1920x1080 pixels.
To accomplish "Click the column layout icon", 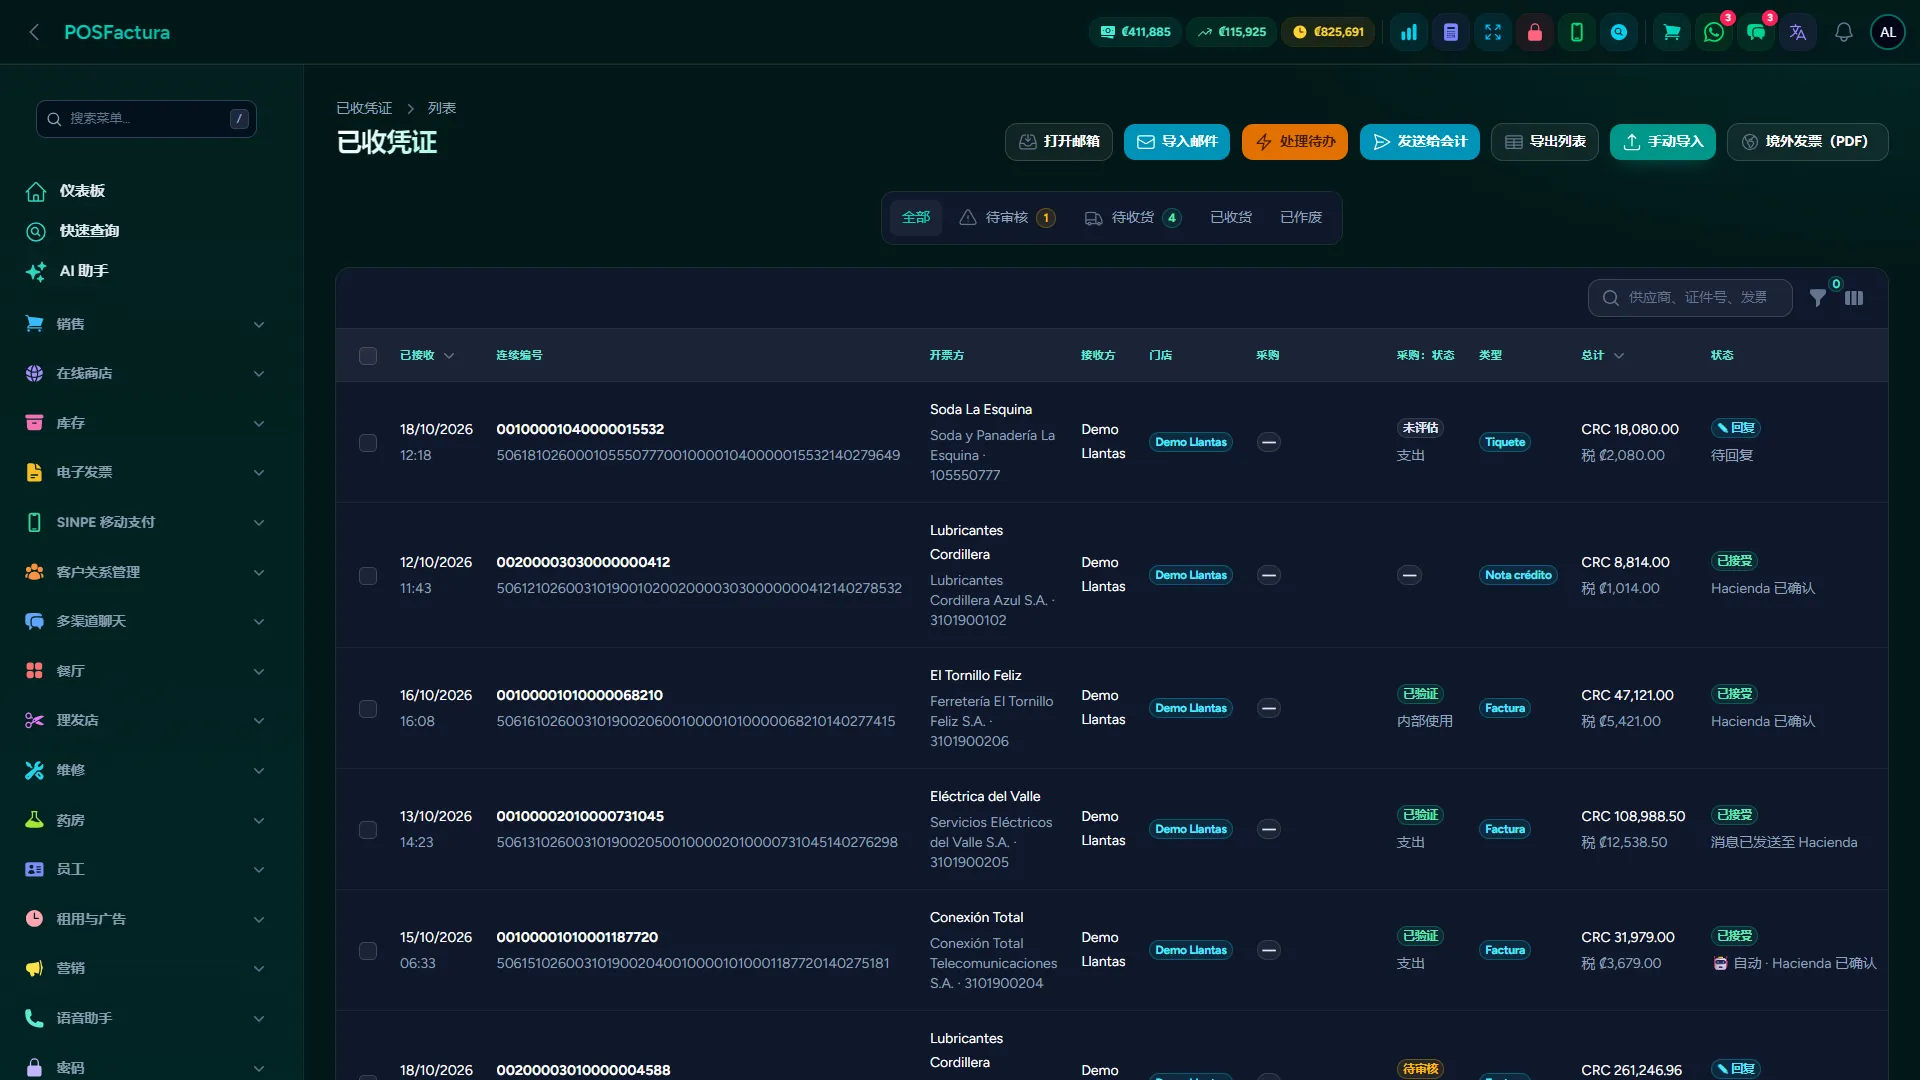I will [1854, 298].
